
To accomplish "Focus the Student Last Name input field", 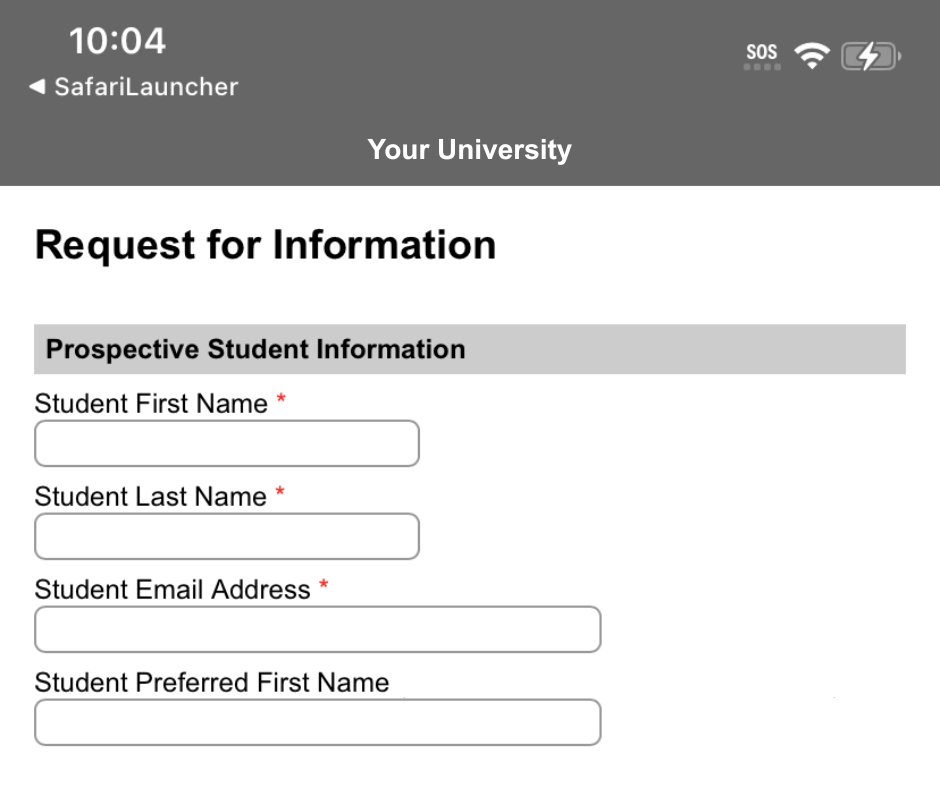I will click(x=226, y=536).
